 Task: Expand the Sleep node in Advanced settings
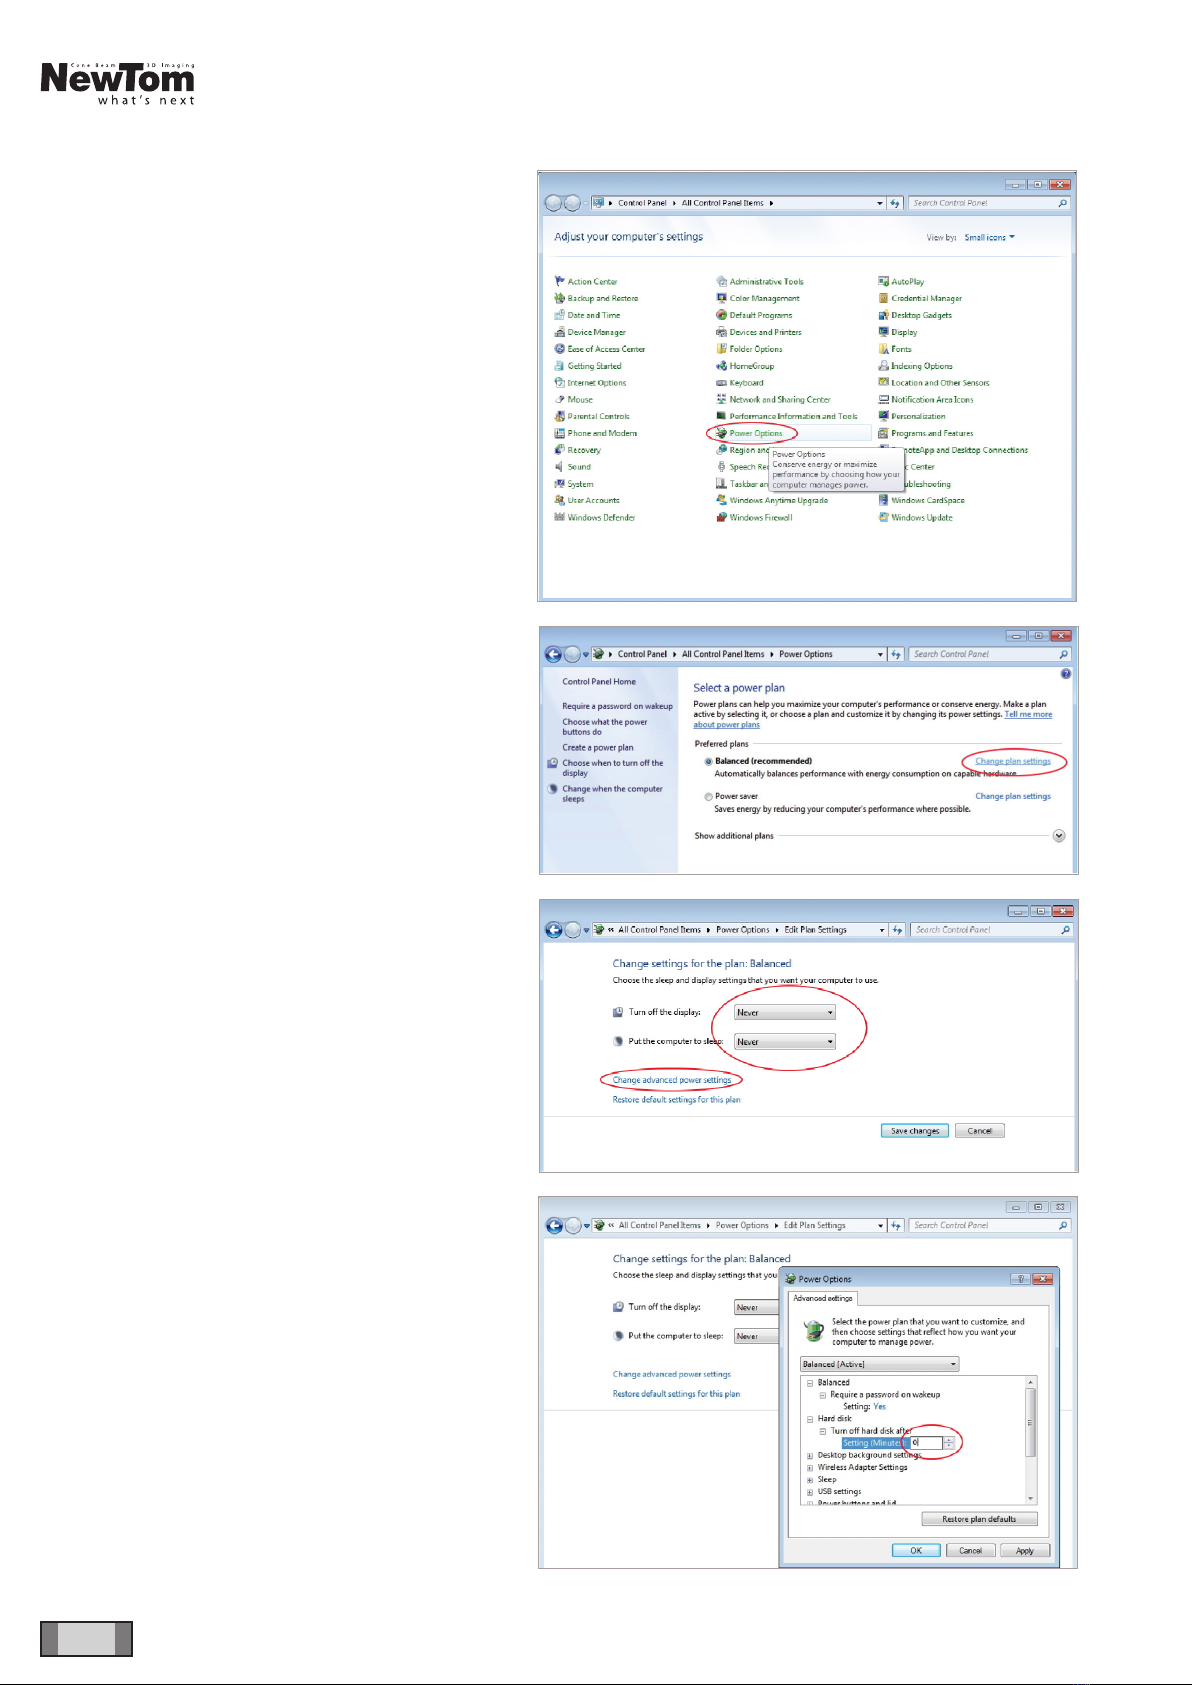click(x=809, y=1480)
